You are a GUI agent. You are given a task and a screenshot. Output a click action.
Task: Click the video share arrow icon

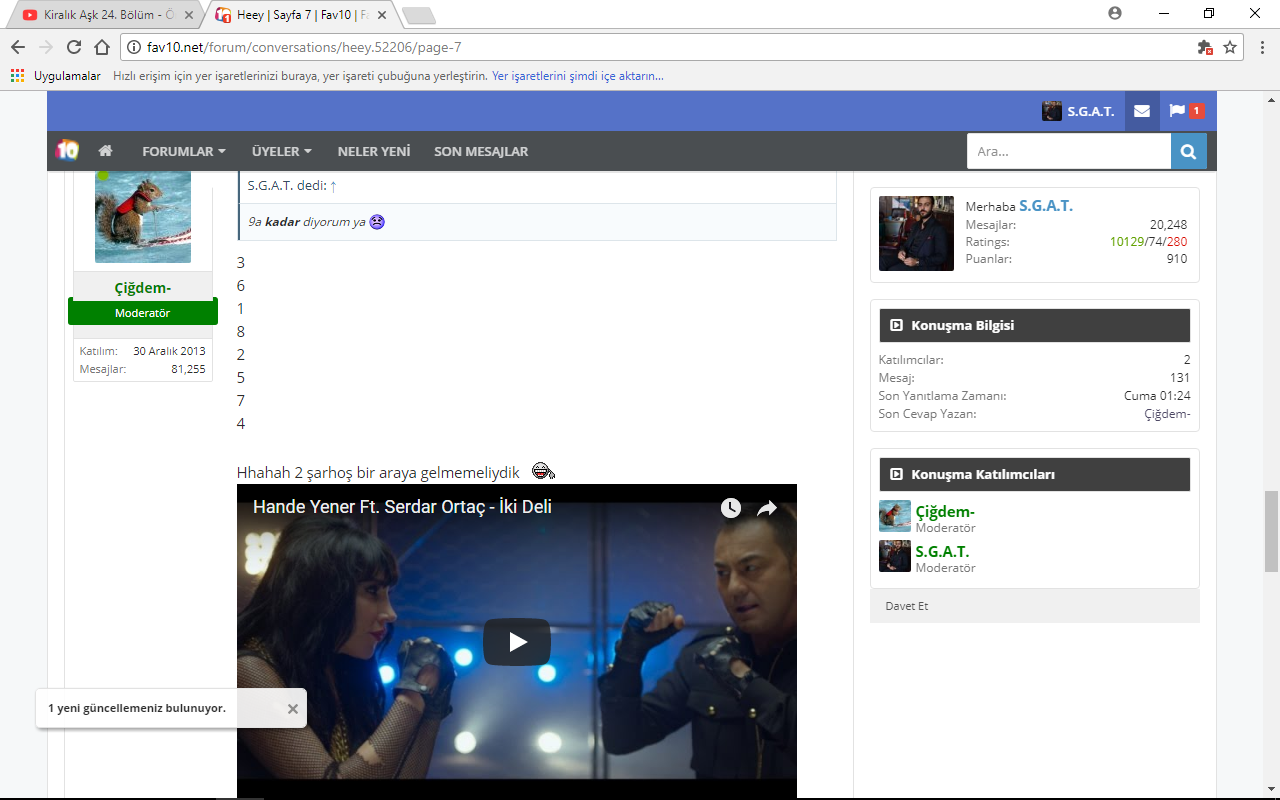pyautogui.click(x=767, y=508)
